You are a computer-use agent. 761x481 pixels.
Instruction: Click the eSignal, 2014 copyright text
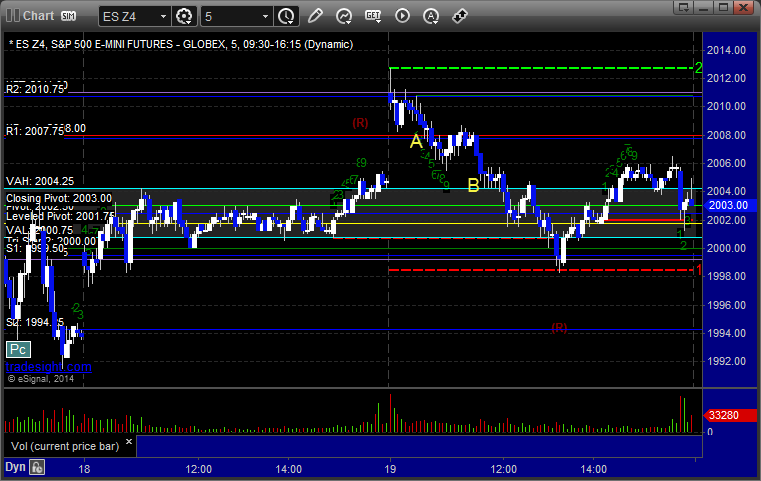(41, 379)
